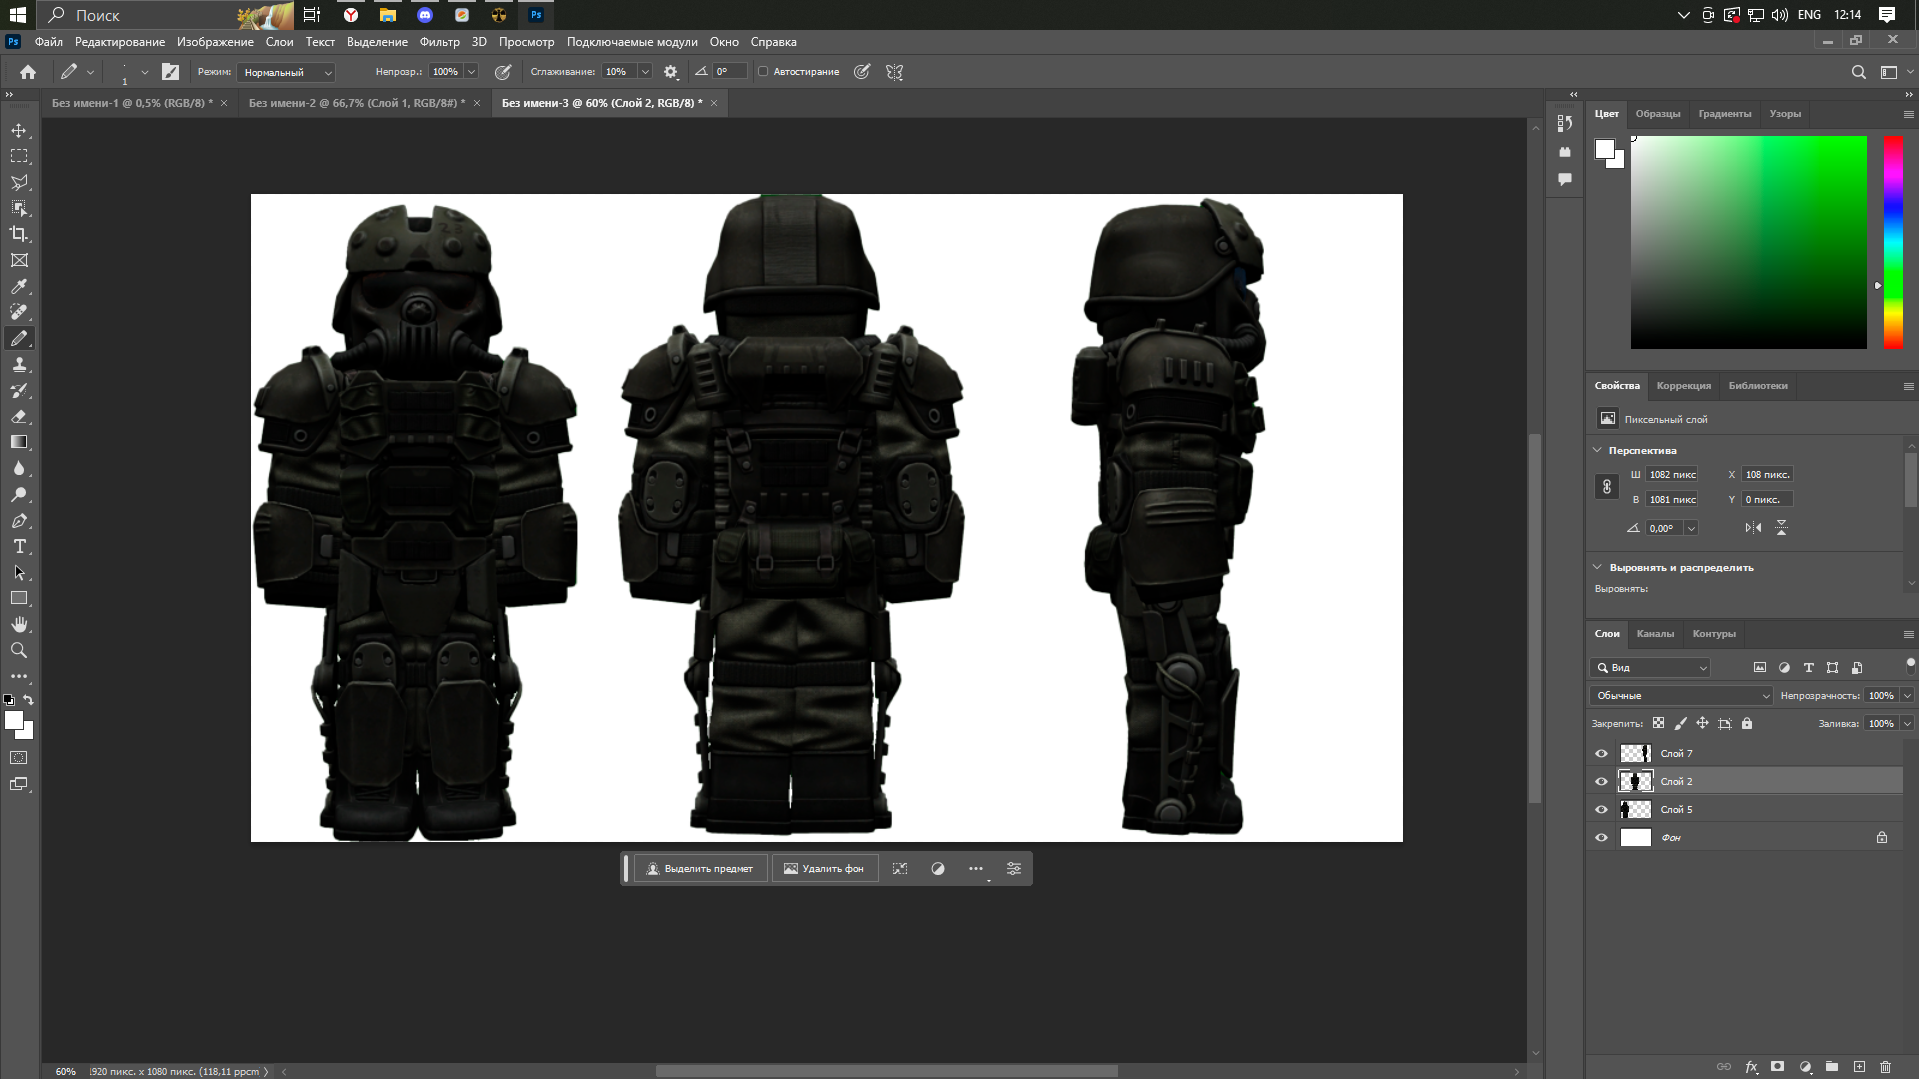Select the Eraser tool

pyautogui.click(x=19, y=417)
